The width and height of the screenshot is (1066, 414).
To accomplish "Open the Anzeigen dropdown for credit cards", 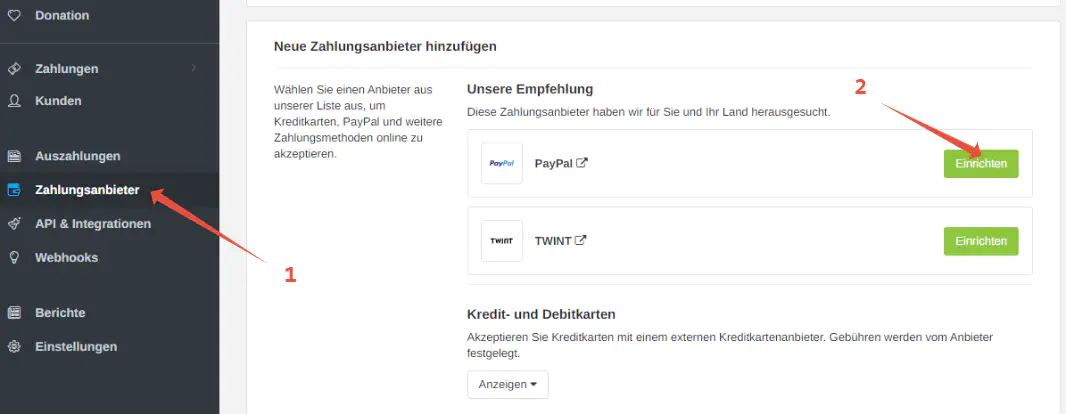I will pos(507,384).
